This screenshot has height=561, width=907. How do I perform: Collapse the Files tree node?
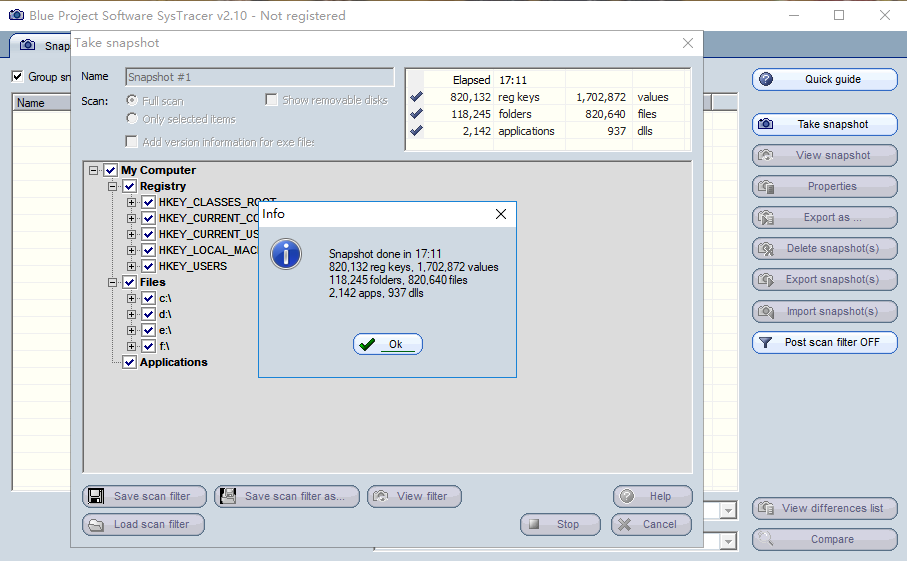pos(112,282)
